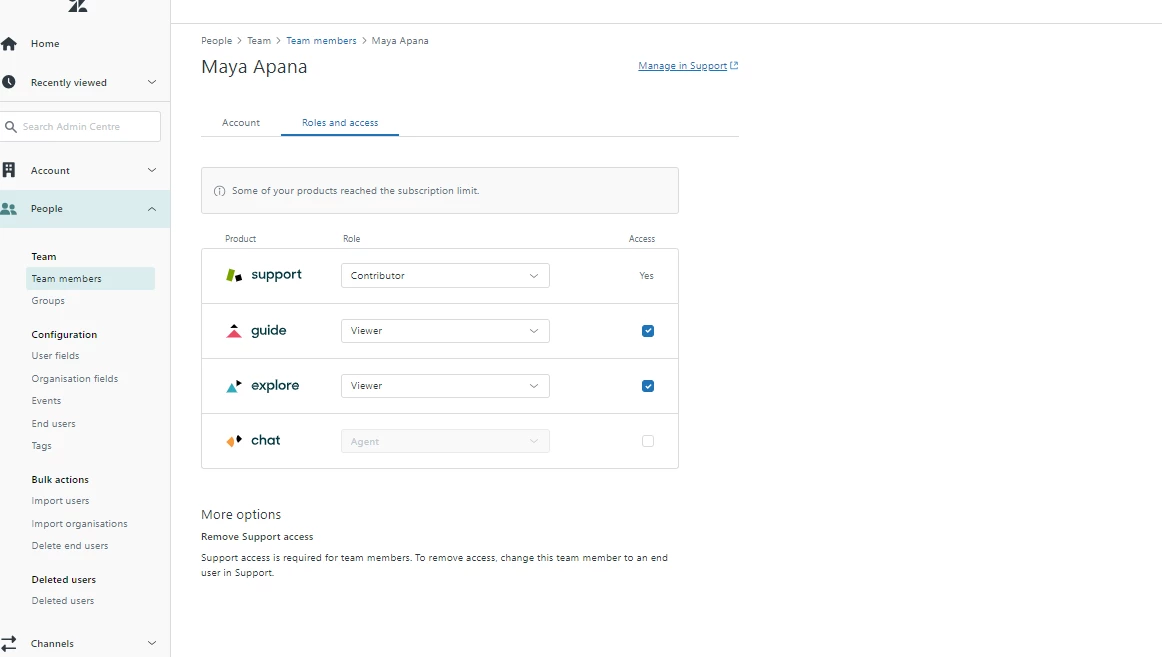This screenshot has height=657, width=1162.
Task: Tick the Chat access checkbox
Action: click(x=648, y=441)
